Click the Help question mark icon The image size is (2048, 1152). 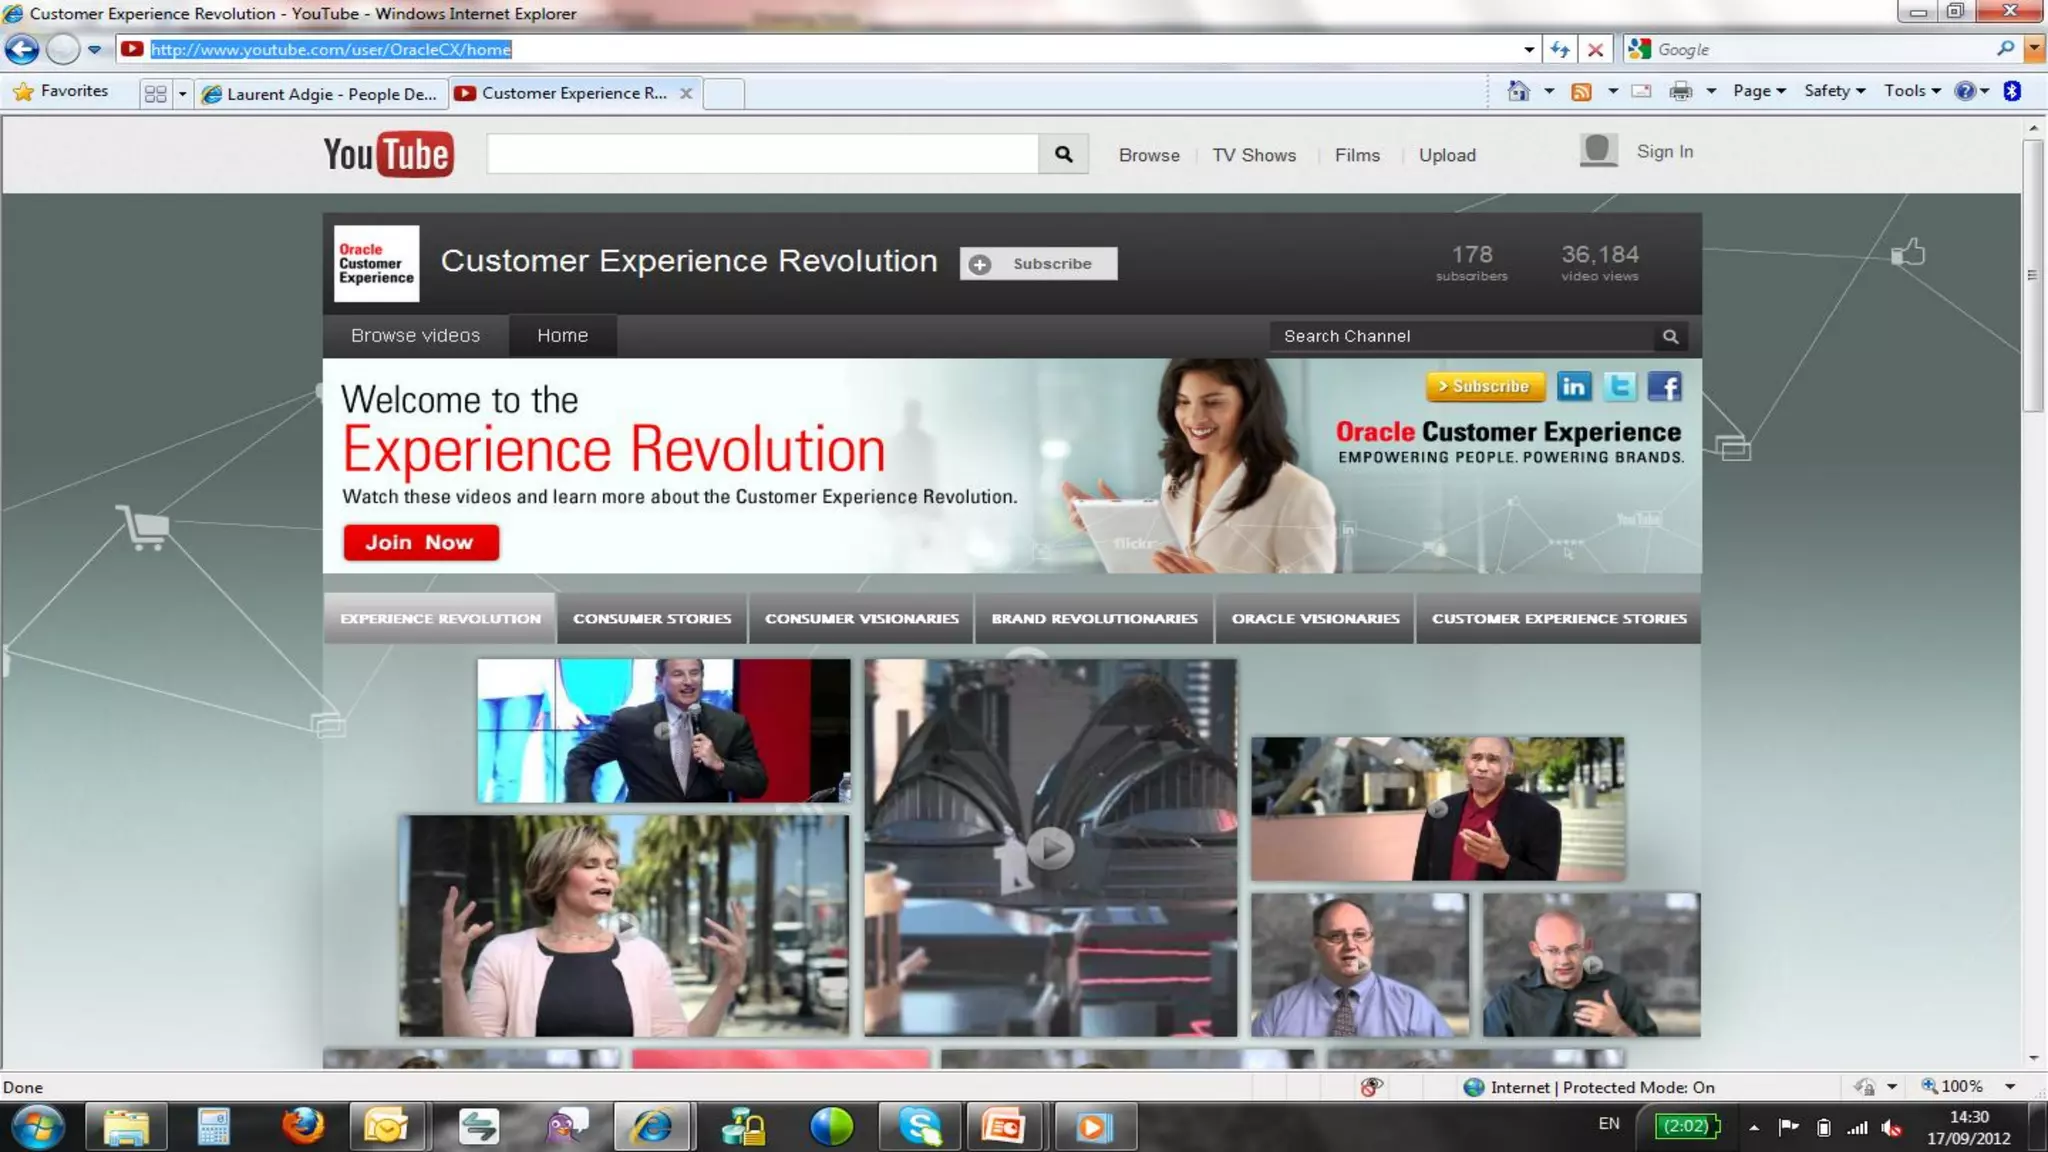coord(1965,91)
